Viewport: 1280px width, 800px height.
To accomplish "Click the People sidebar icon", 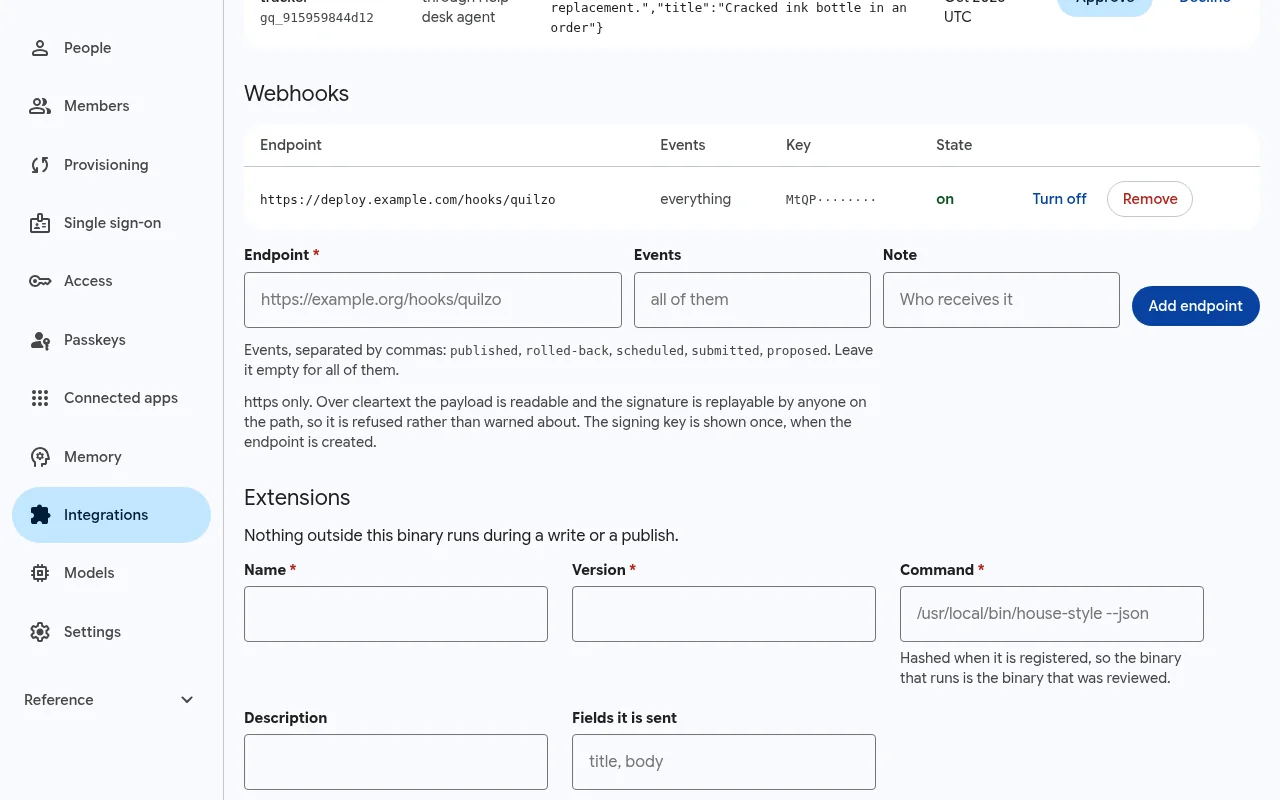I will (40, 48).
